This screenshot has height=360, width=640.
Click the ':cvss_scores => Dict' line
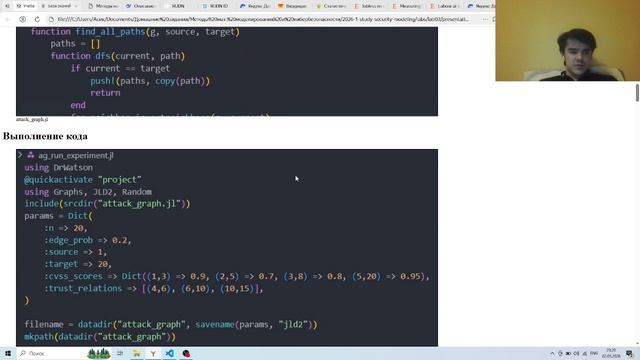click(x=237, y=276)
